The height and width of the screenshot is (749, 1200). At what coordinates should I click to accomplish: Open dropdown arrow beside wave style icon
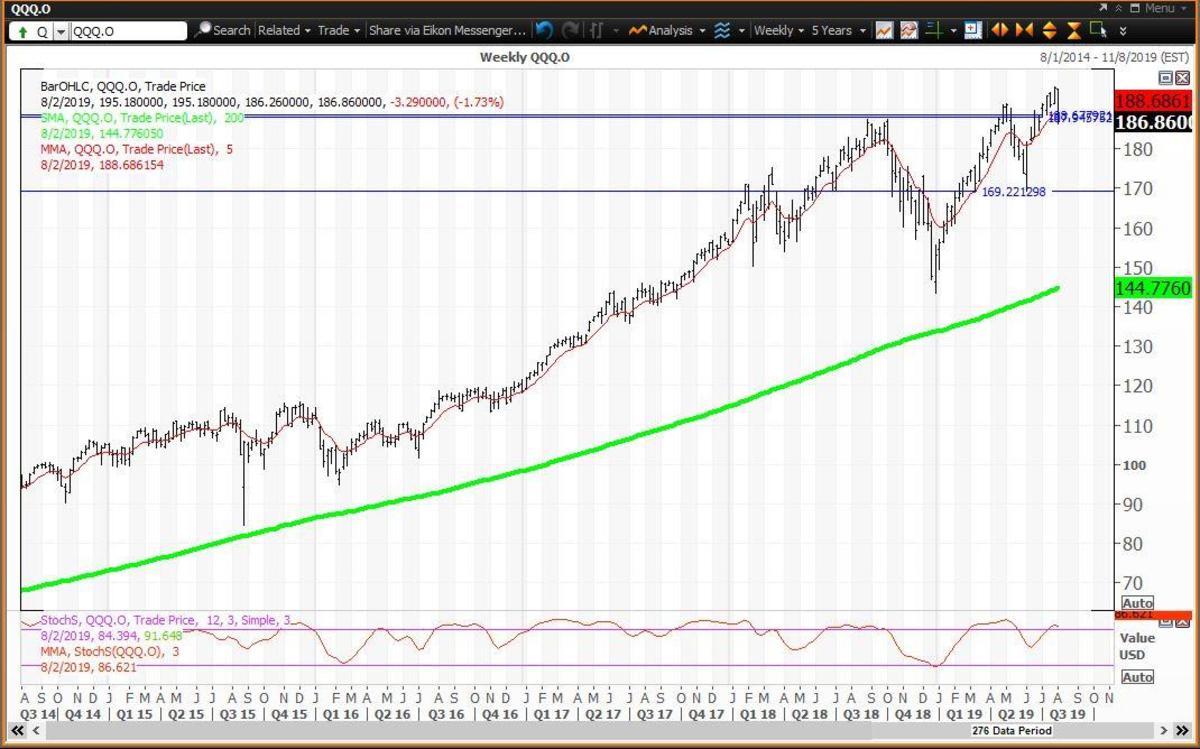(742, 31)
